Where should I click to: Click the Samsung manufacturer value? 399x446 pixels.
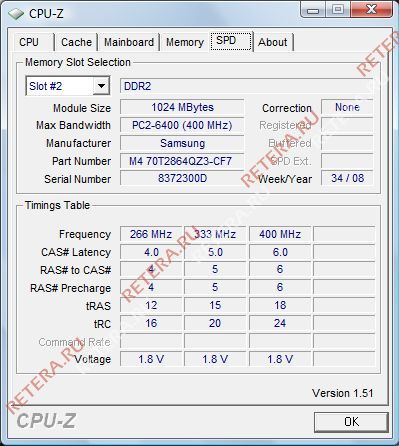(182, 143)
